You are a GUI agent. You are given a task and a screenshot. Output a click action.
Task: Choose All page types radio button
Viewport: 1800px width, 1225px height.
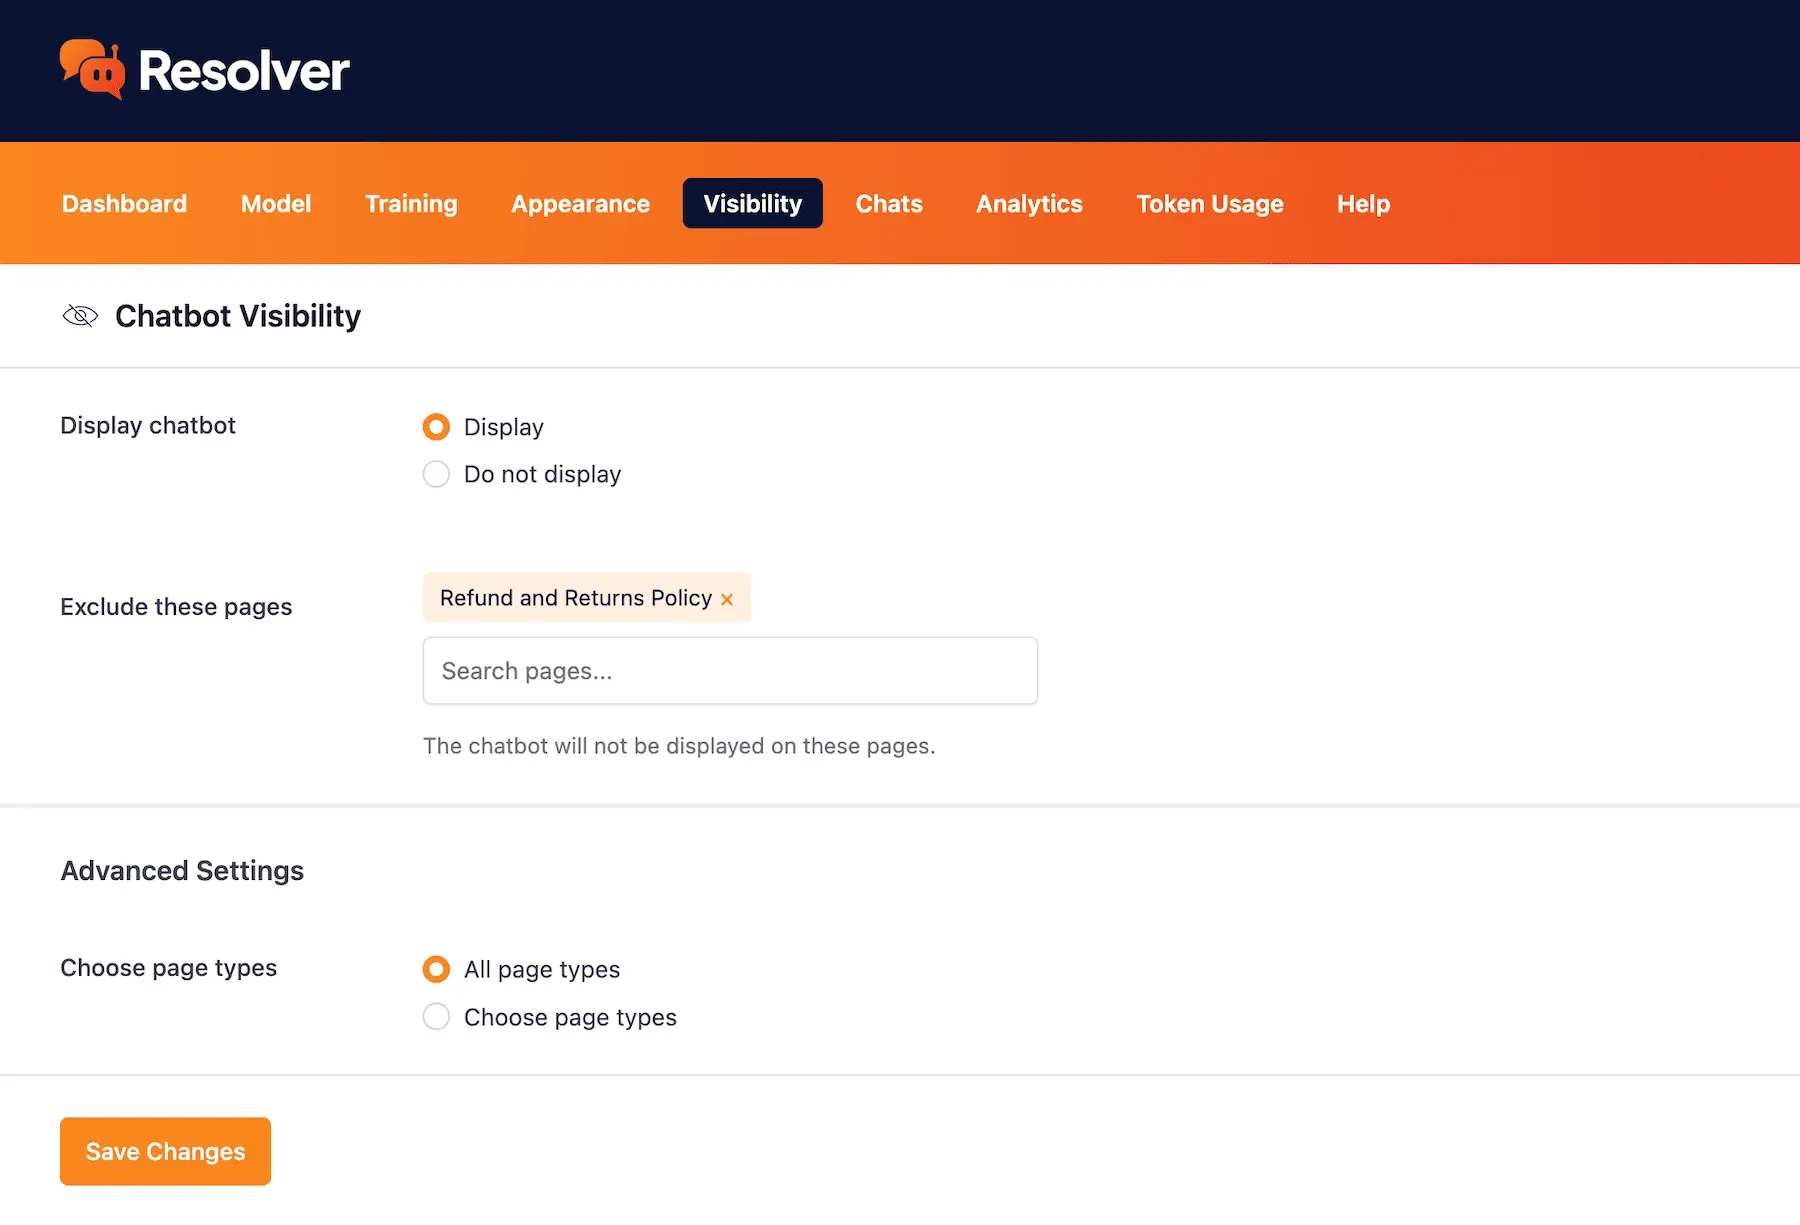436,969
